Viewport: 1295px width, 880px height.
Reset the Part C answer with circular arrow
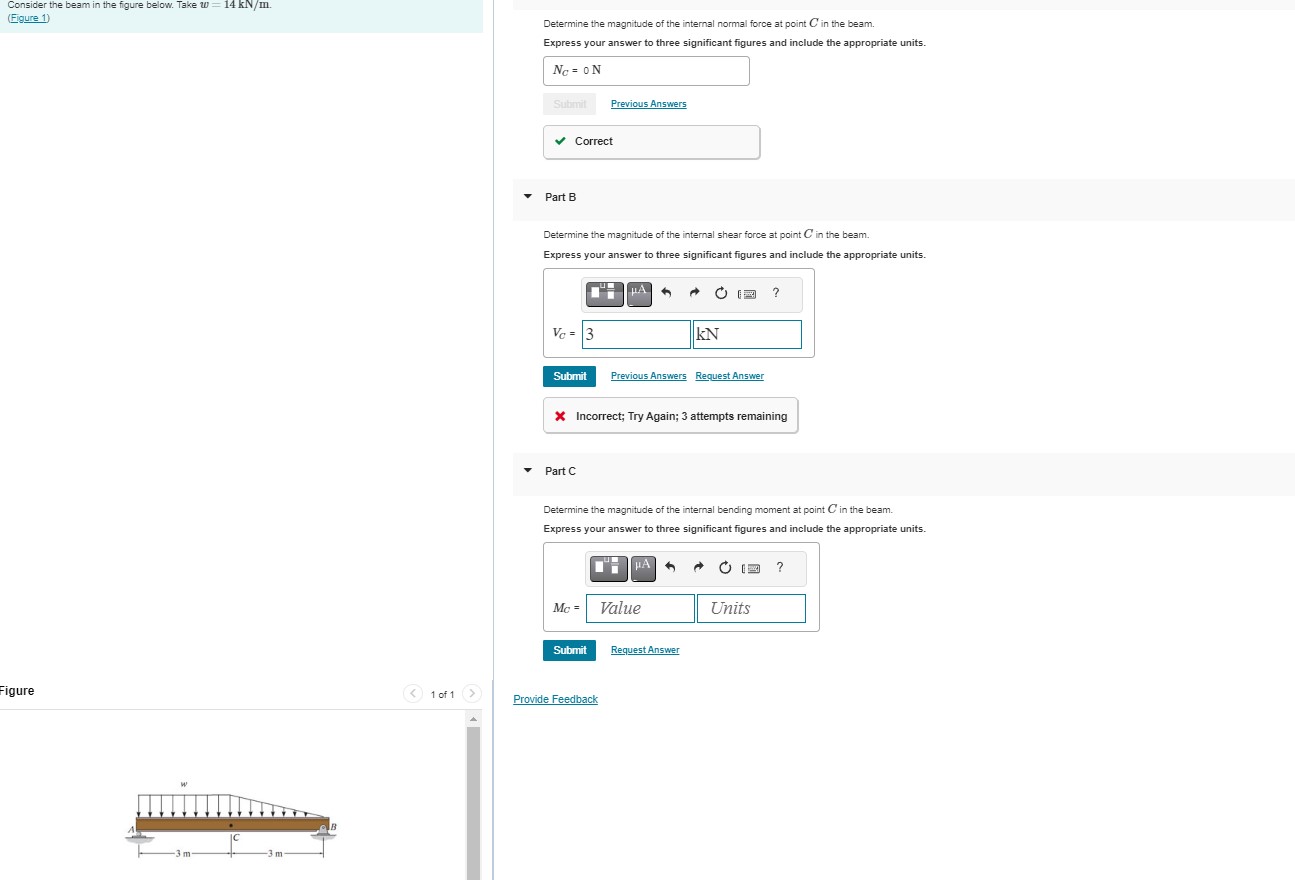[x=726, y=568]
